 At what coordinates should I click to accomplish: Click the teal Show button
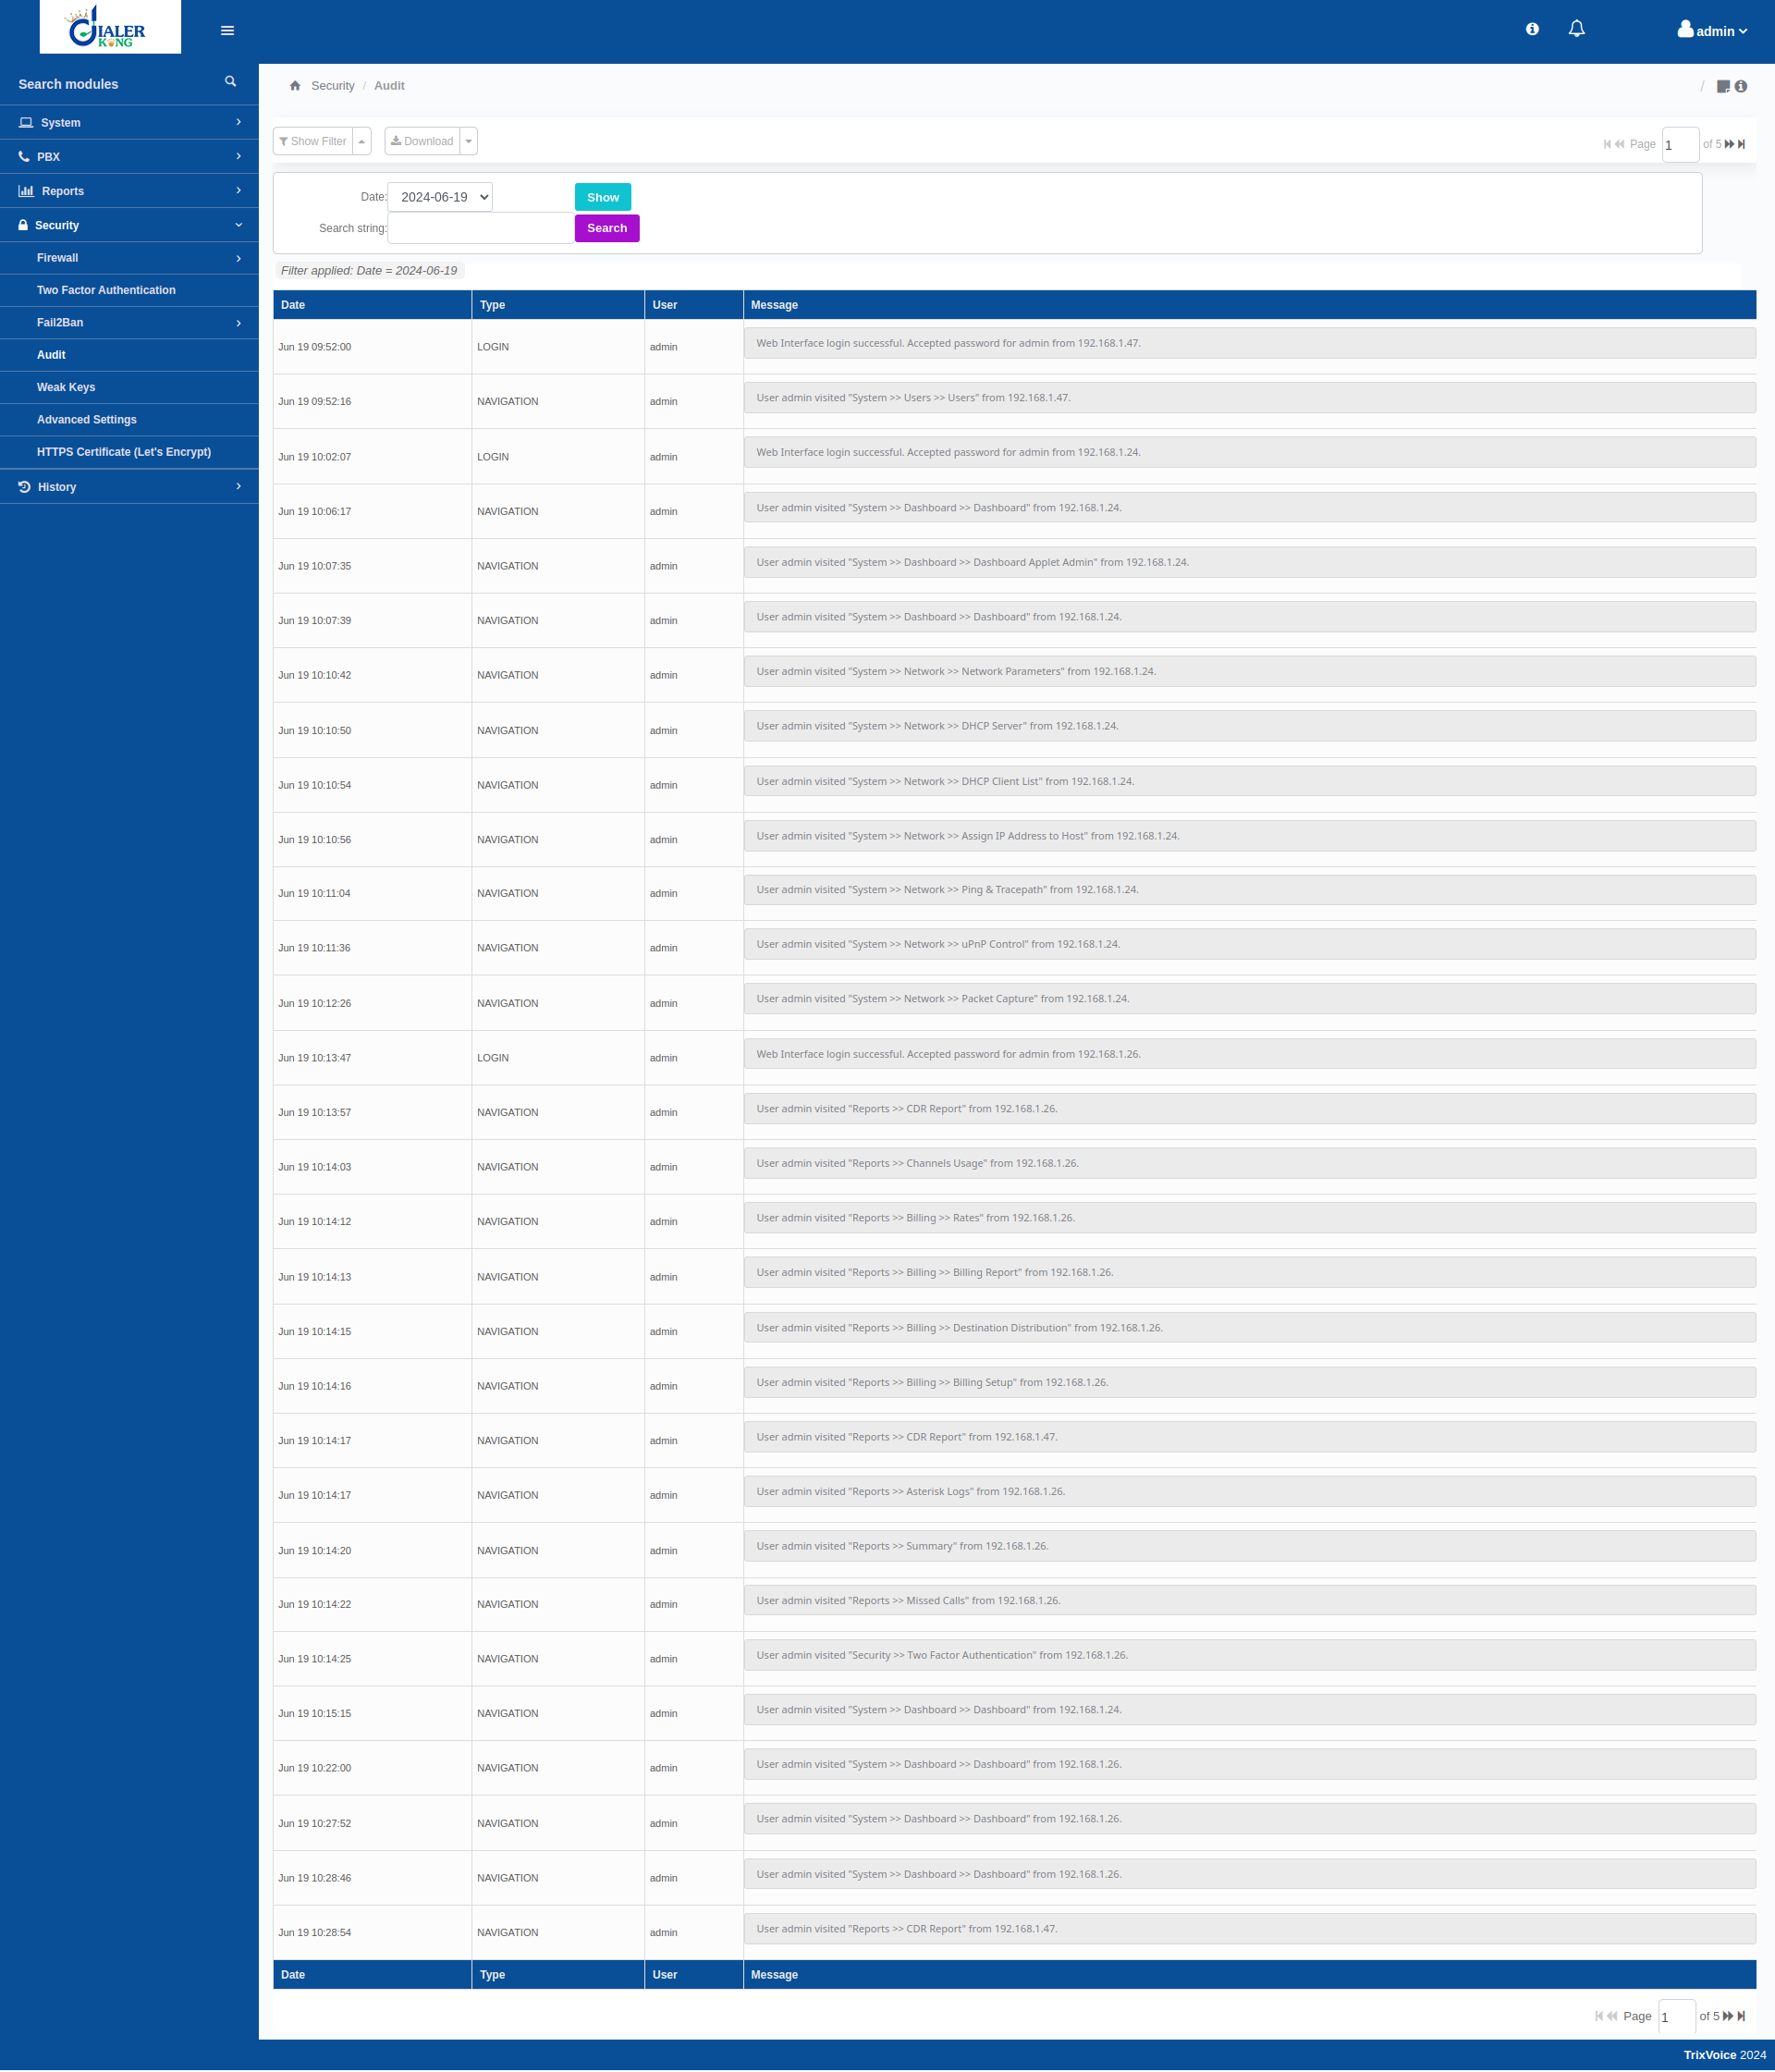603,197
